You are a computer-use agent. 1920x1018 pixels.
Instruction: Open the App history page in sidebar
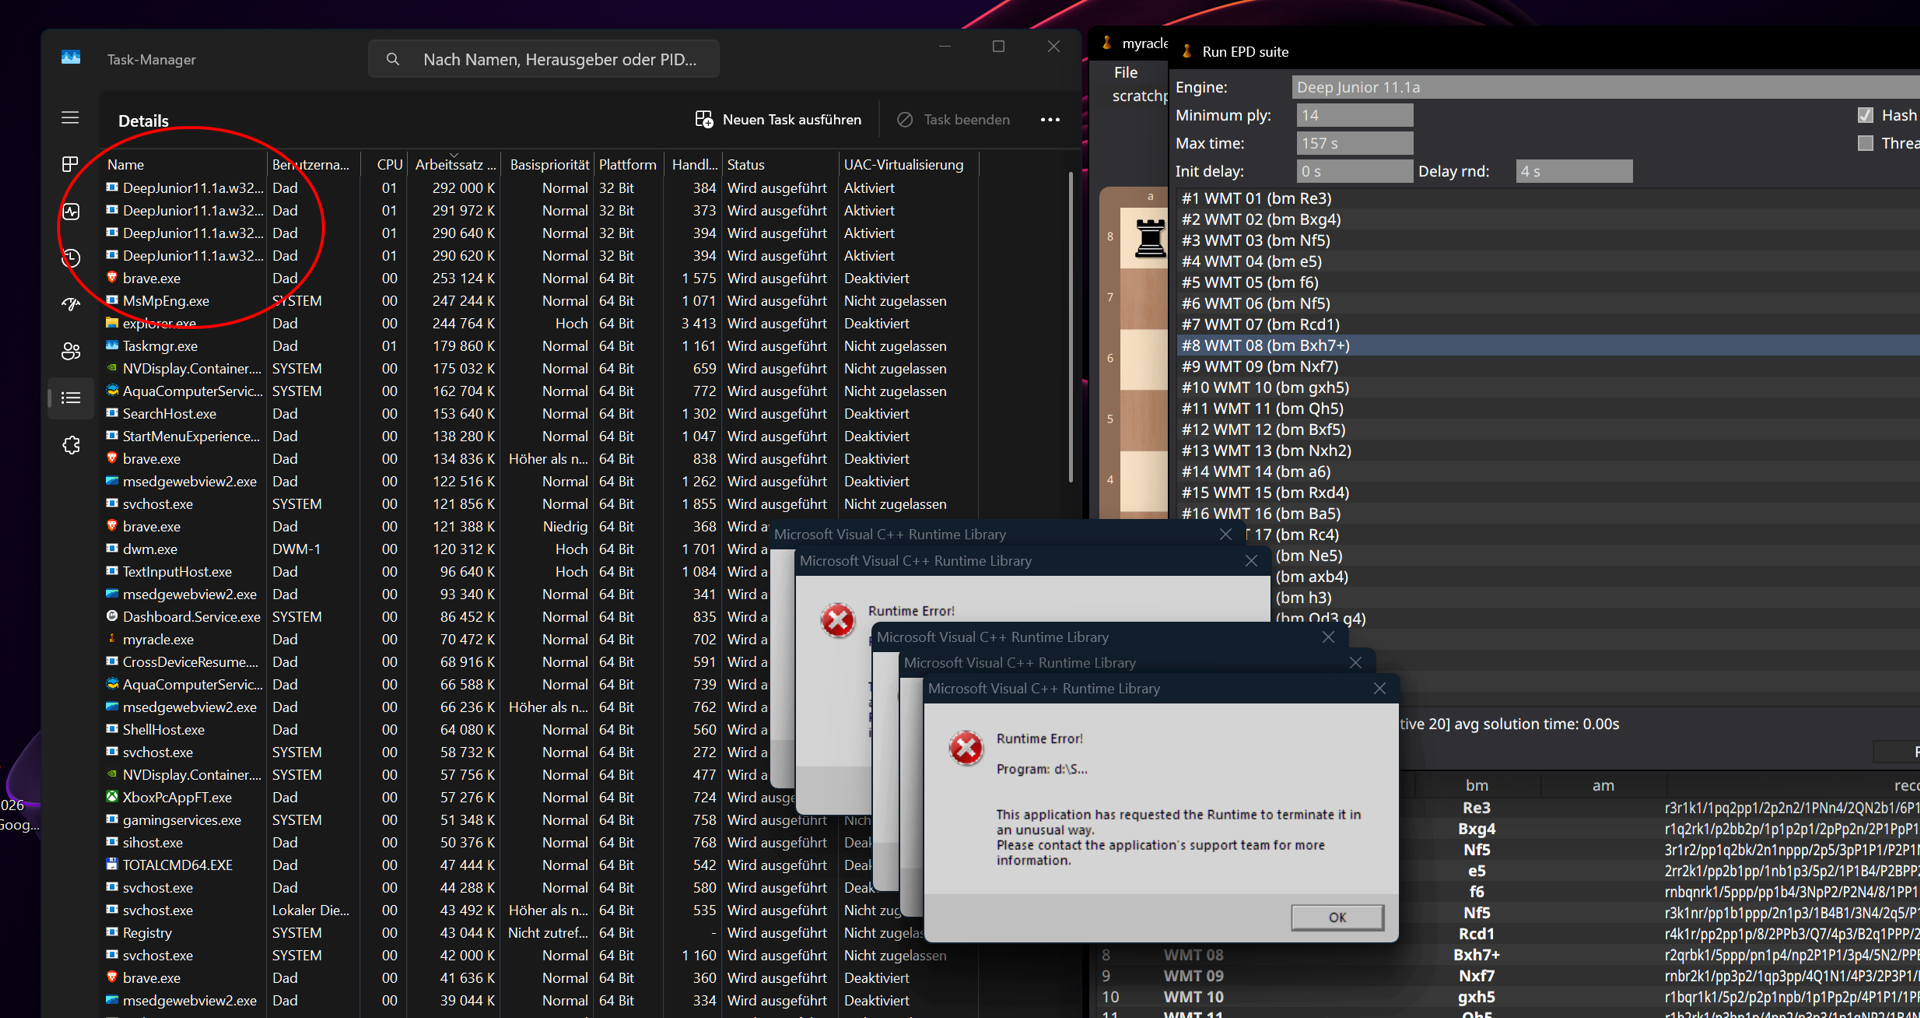pos(70,258)
